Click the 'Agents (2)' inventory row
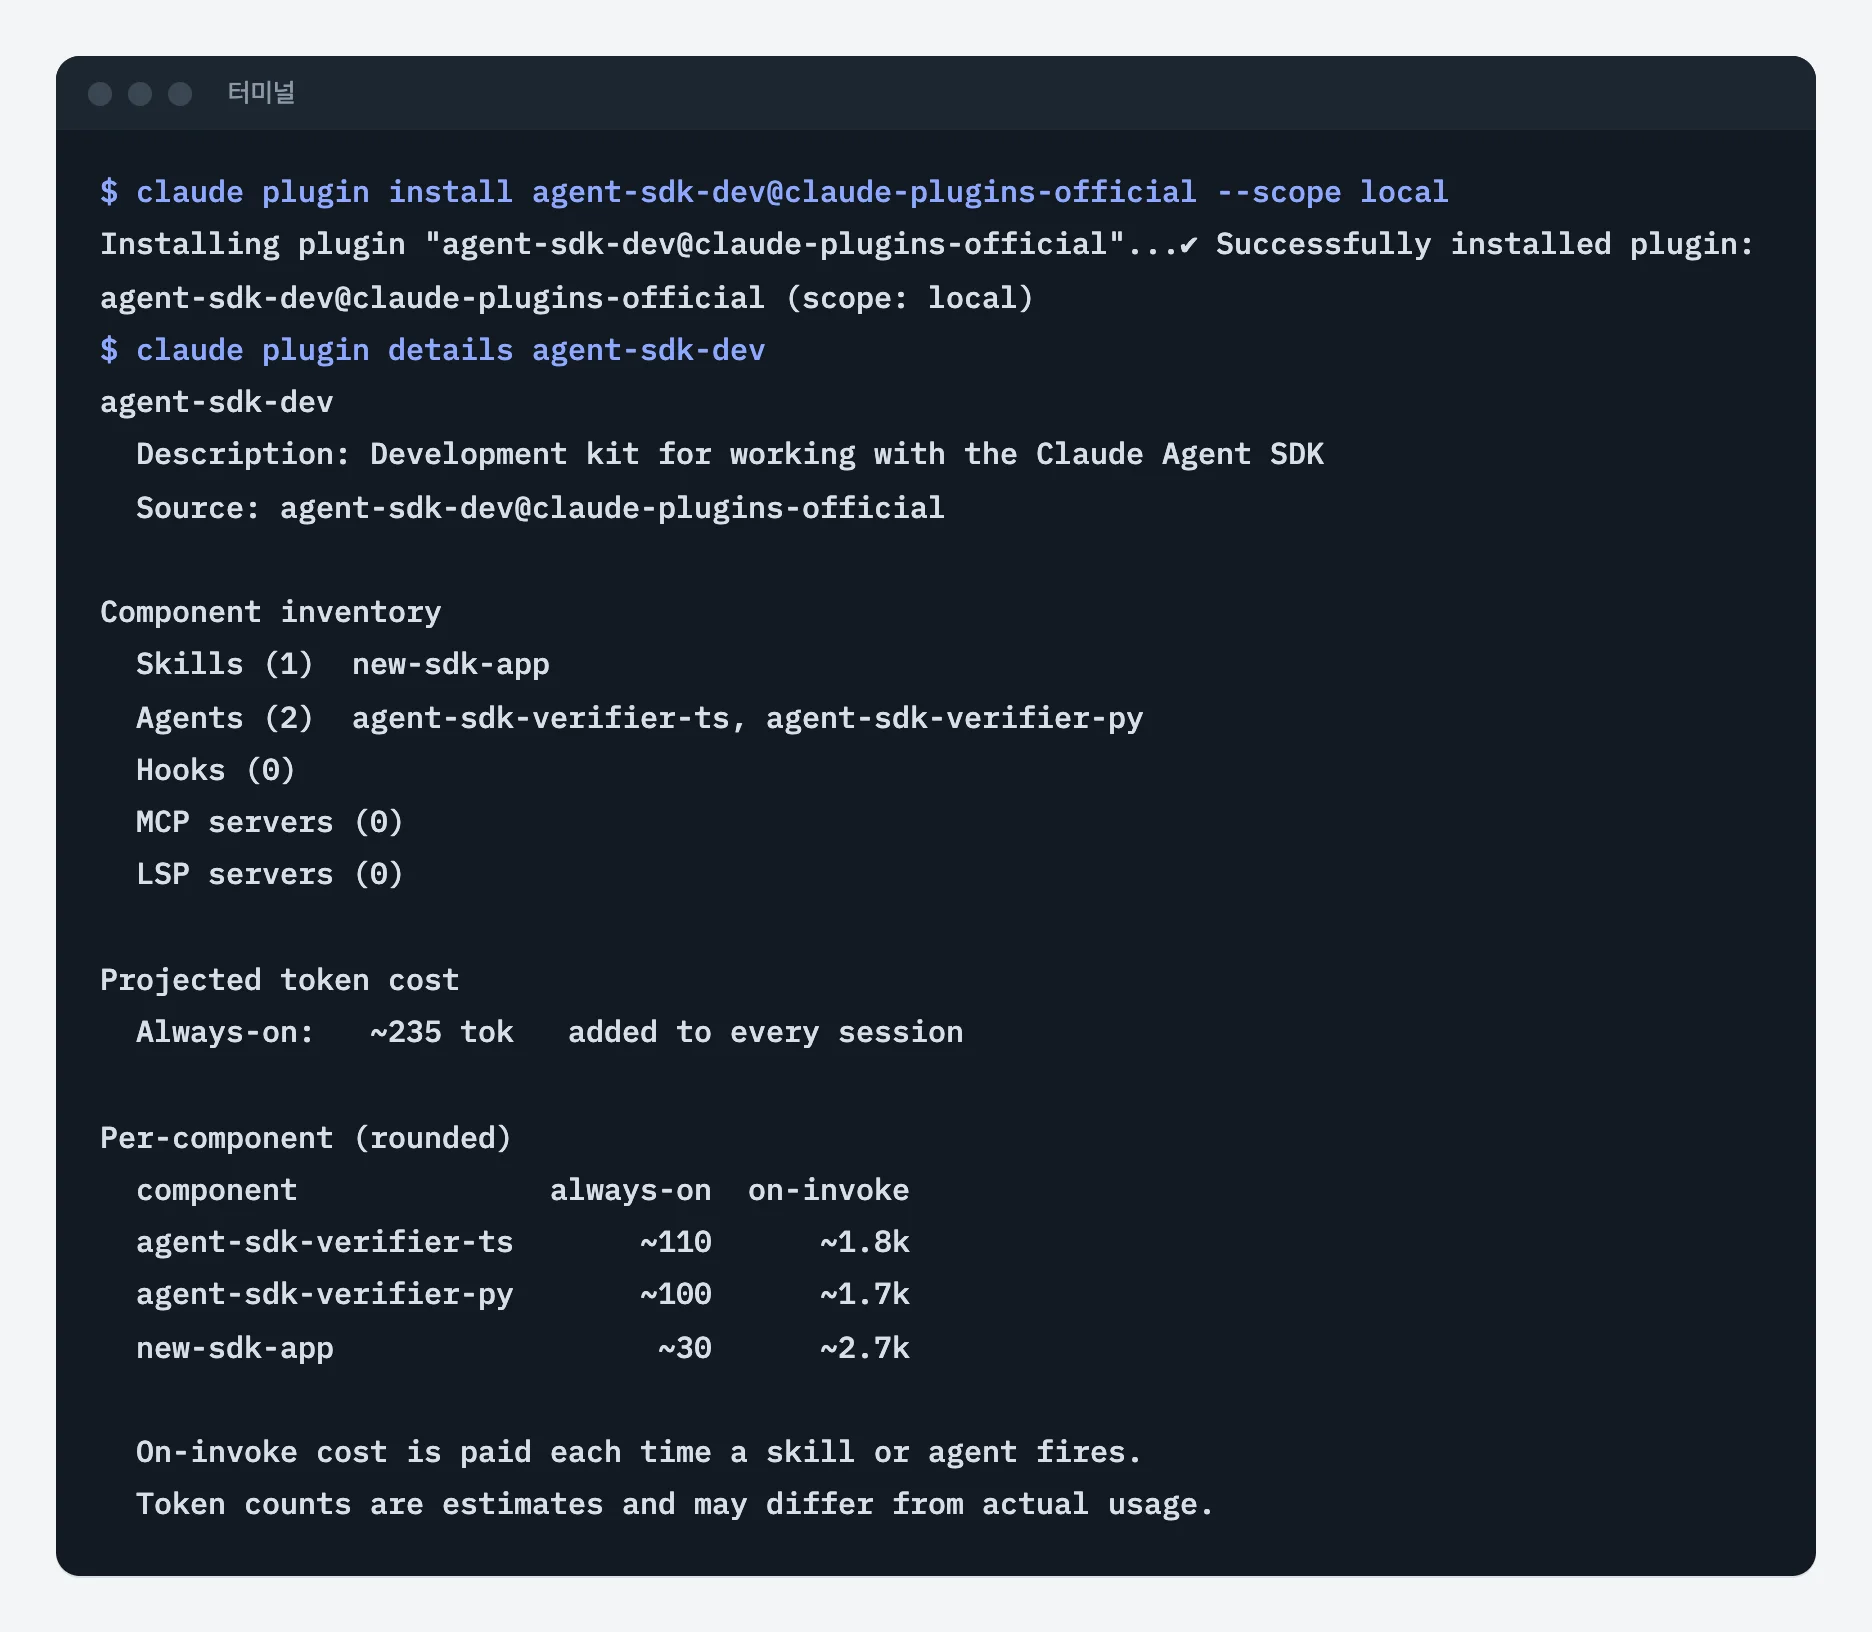The height and width of the screenshot is (1632, 1872). [x=640, y=718]
